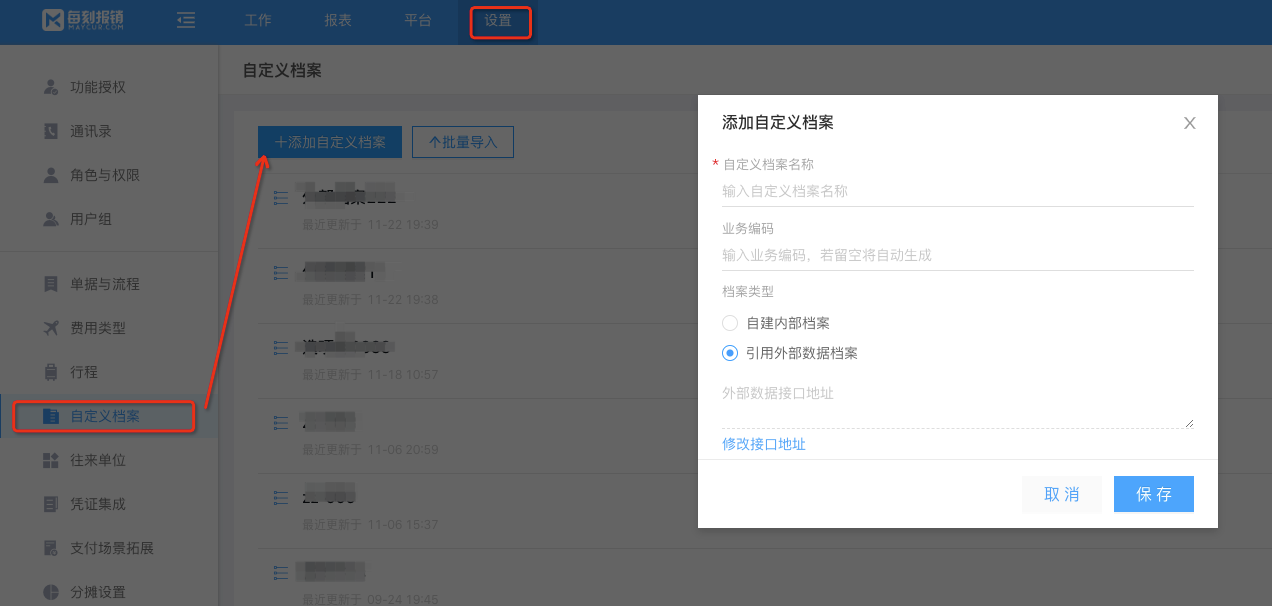This screenshot has width=1272, height=606.
Task: Click the sidebar collapse icon in header
Action: [185, 20]
